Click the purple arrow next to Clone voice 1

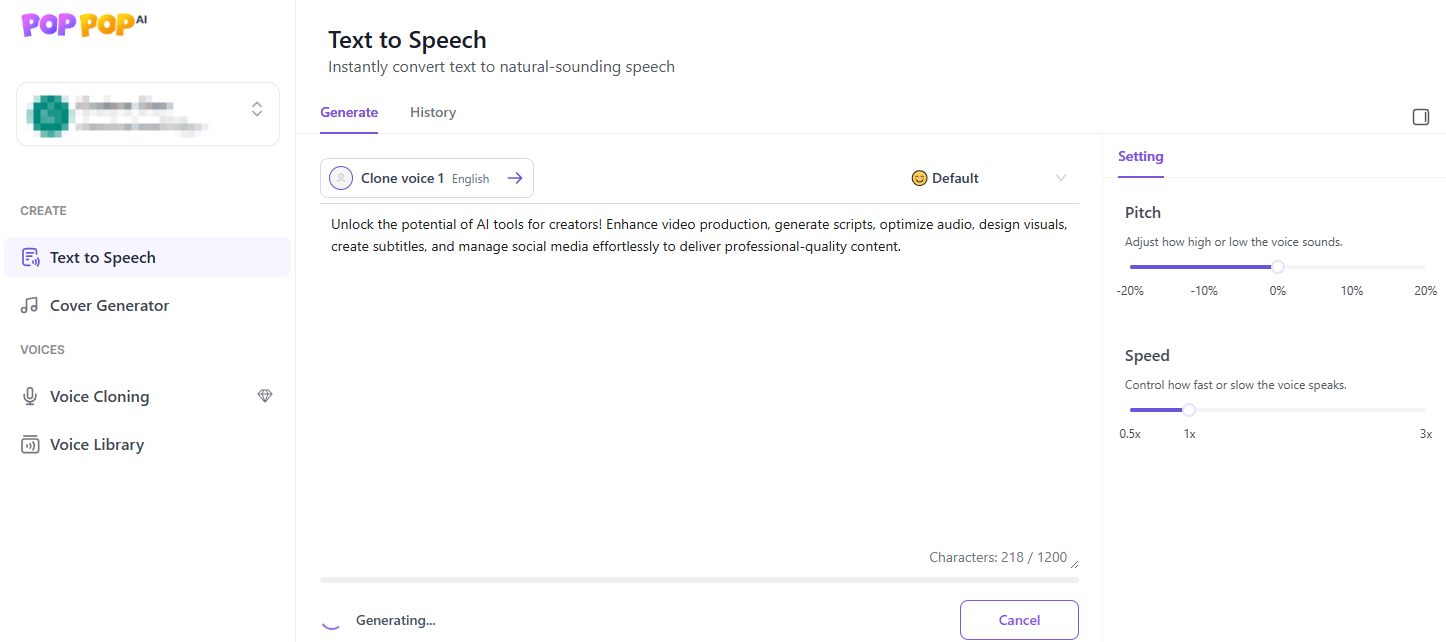515,178
